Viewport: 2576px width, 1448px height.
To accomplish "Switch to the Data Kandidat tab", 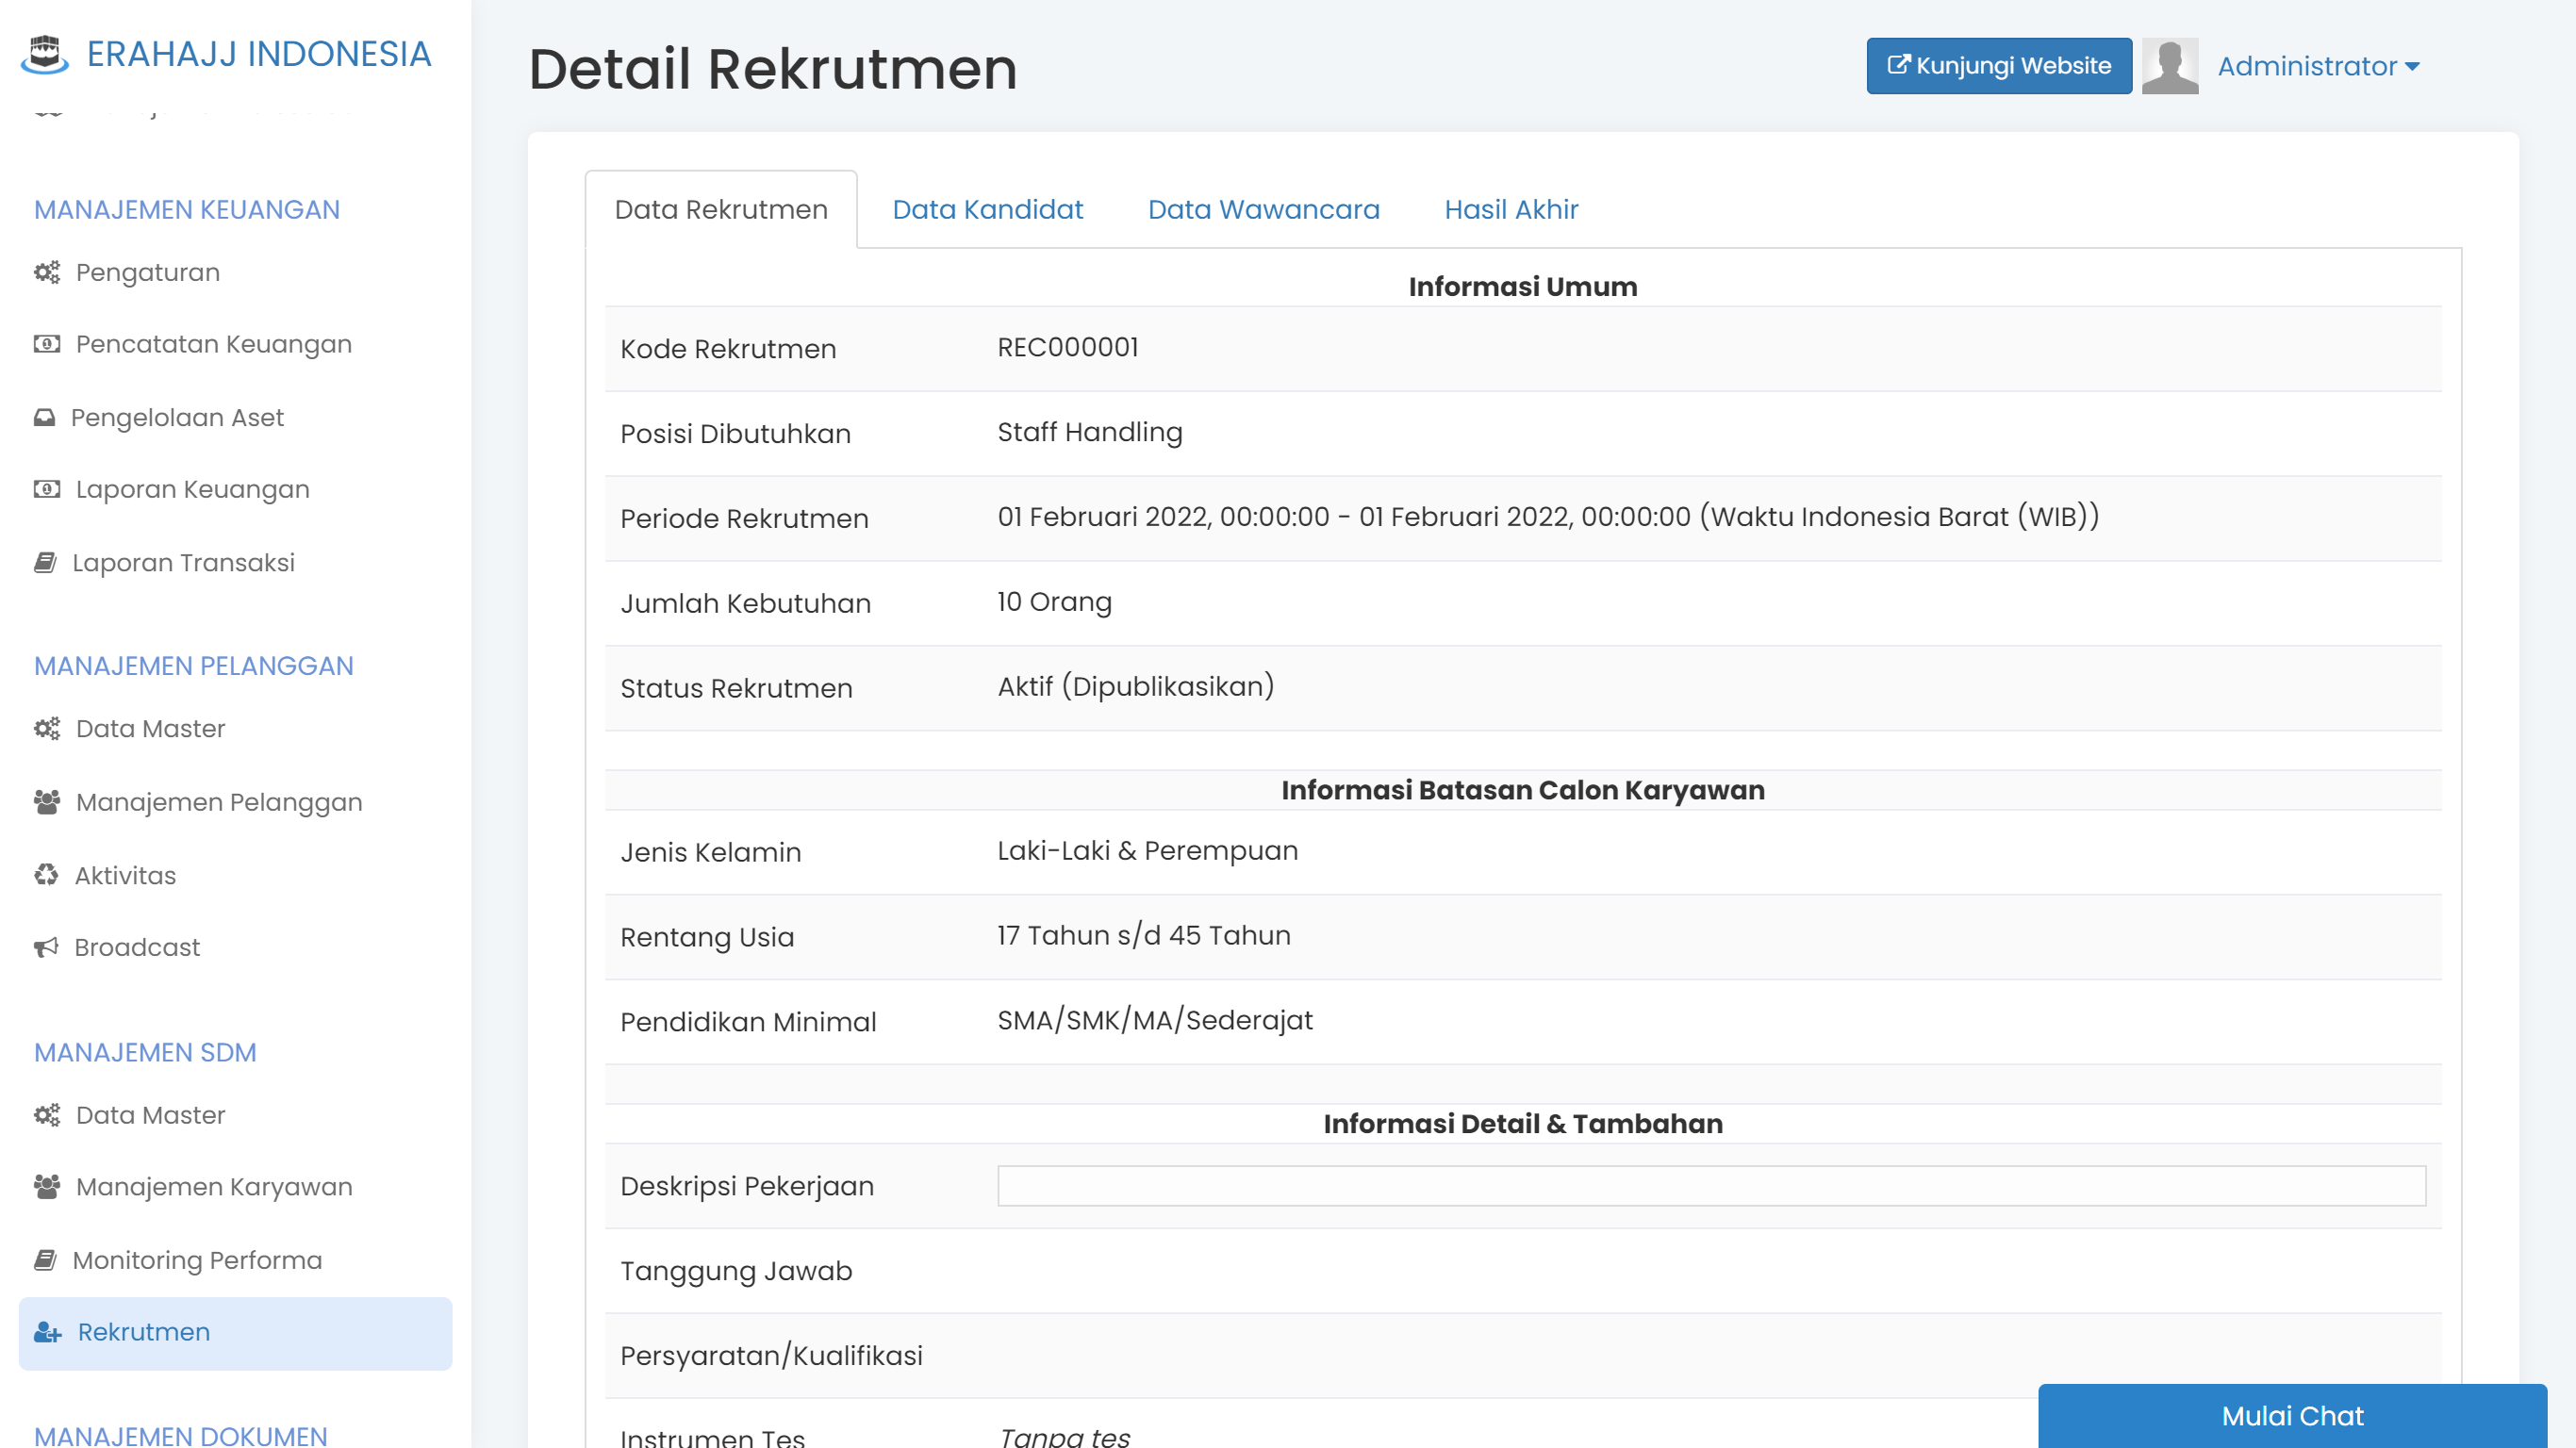I will 987,209.
